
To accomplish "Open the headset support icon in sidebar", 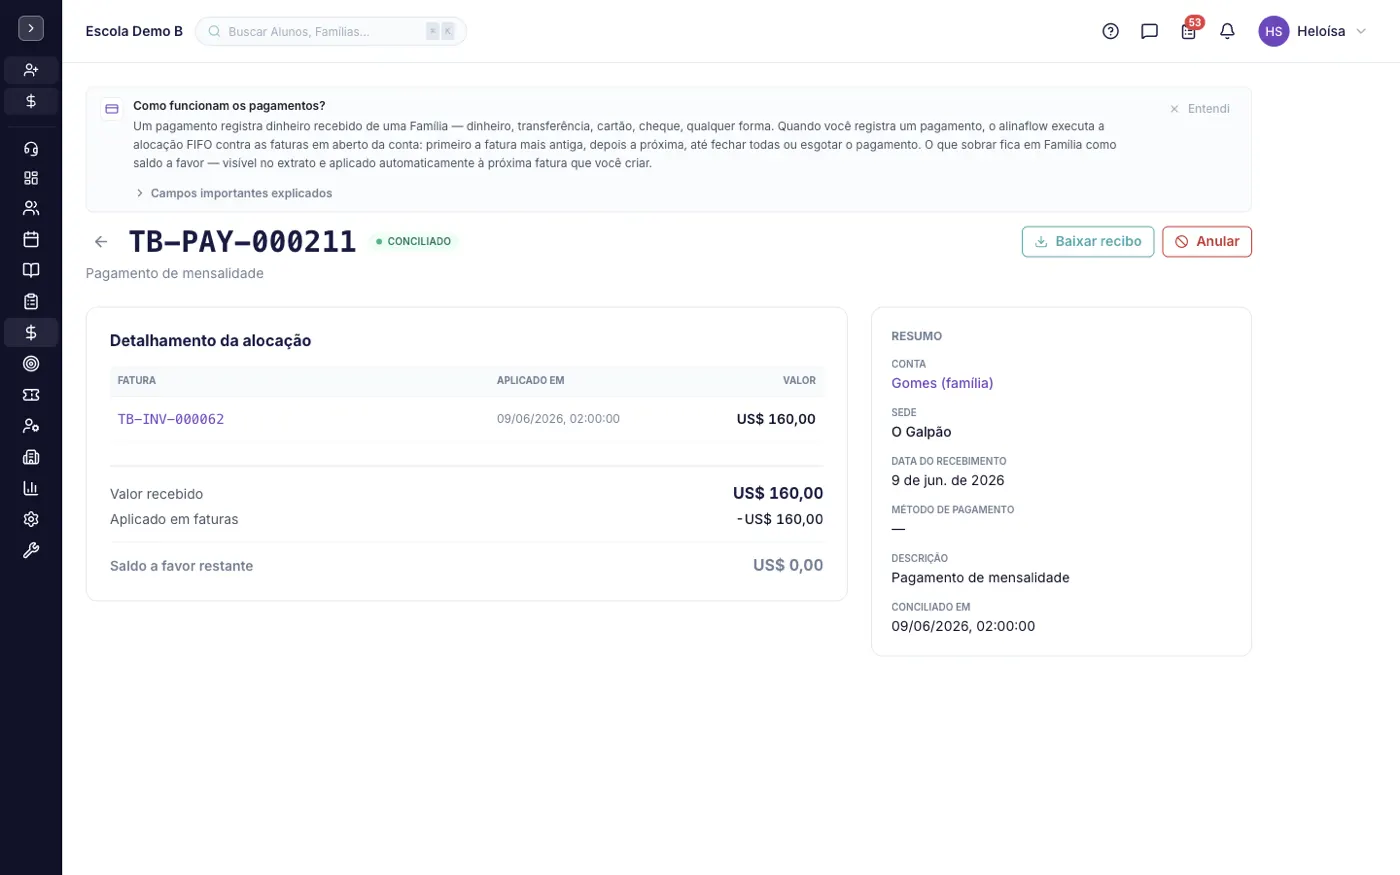I will [31, 149].
